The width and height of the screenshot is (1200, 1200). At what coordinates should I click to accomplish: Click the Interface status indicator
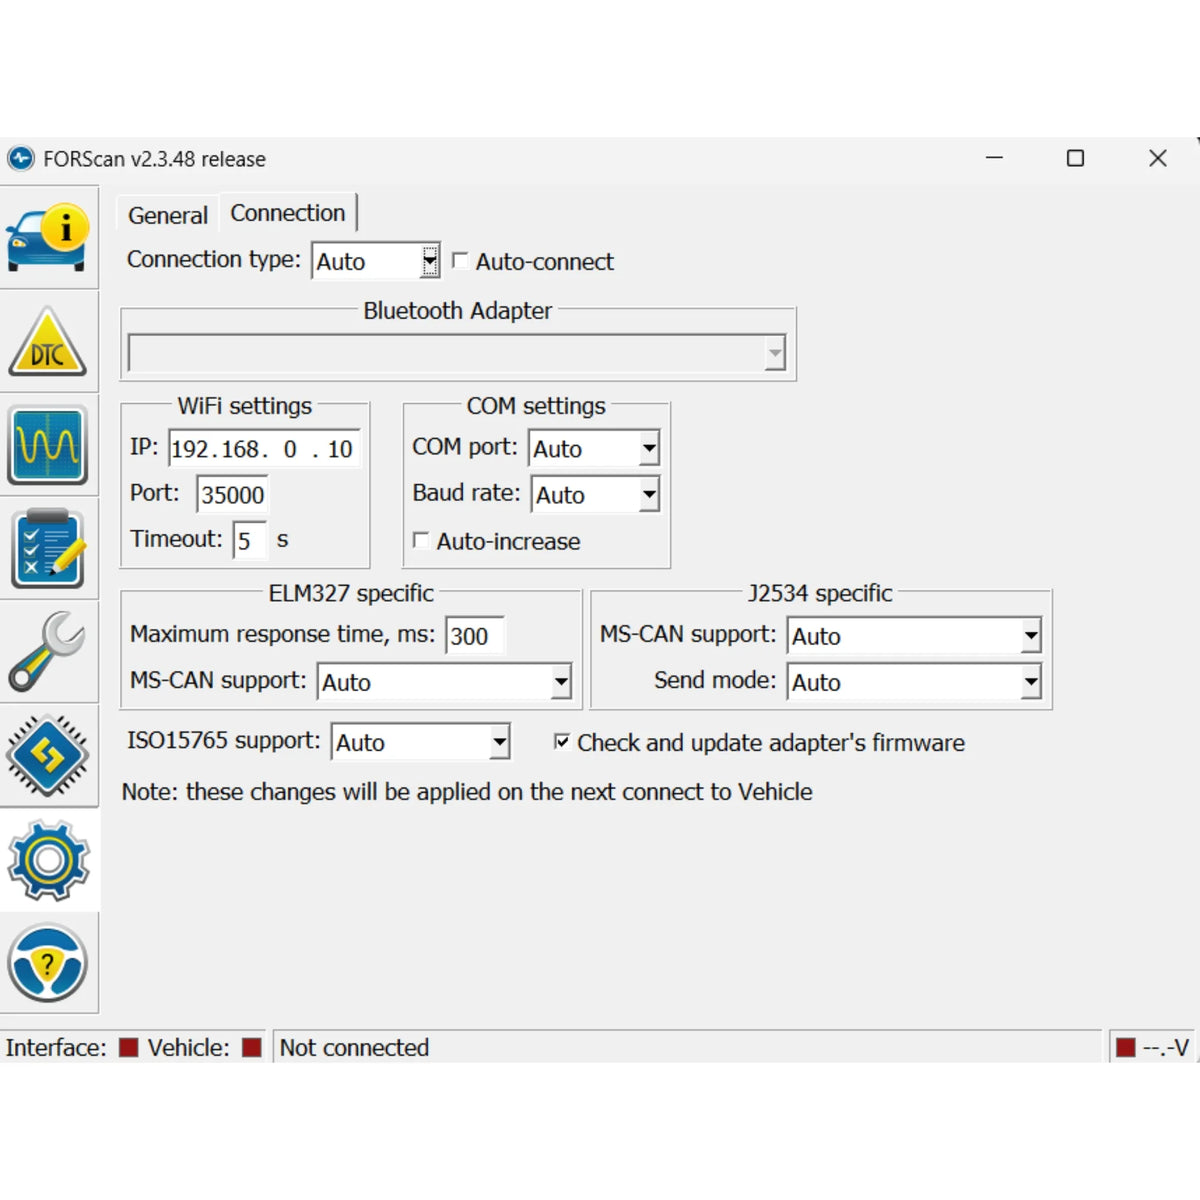tap(128, 1047)
